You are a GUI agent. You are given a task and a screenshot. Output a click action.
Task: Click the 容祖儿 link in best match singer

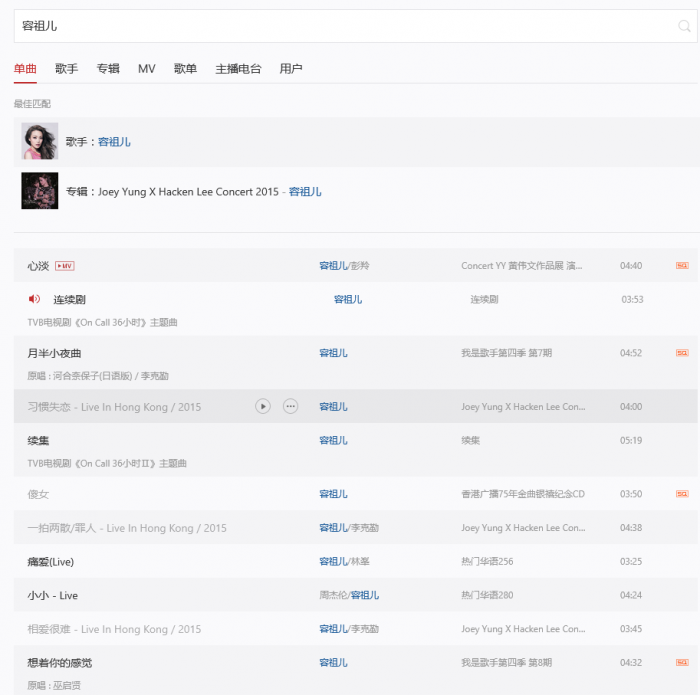click(x=114, y=142)
